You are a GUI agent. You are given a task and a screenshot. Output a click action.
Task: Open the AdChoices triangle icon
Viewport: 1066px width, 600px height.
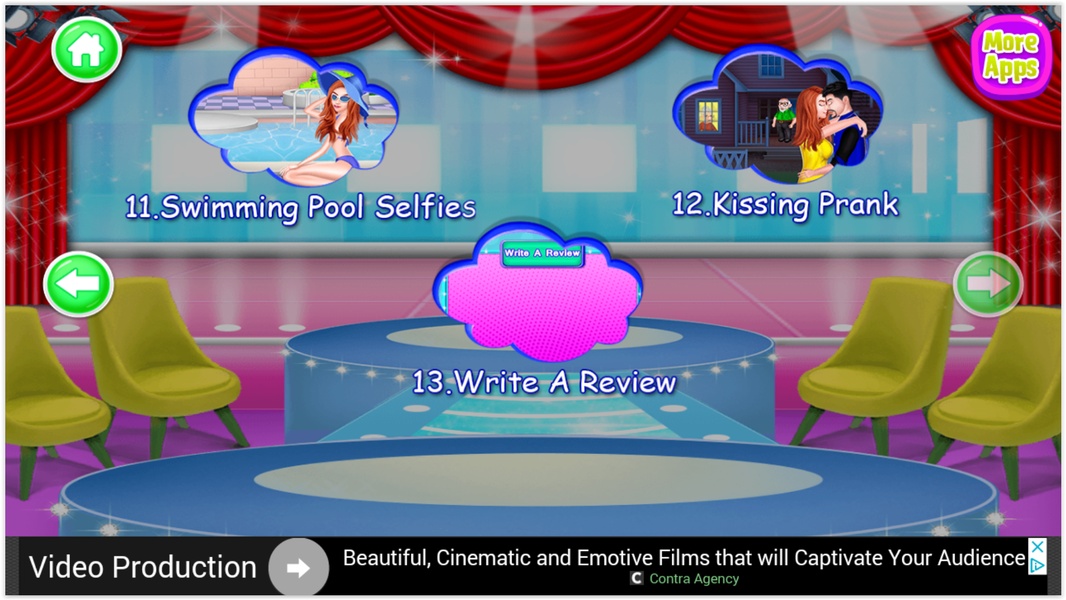pos(1037,565)
